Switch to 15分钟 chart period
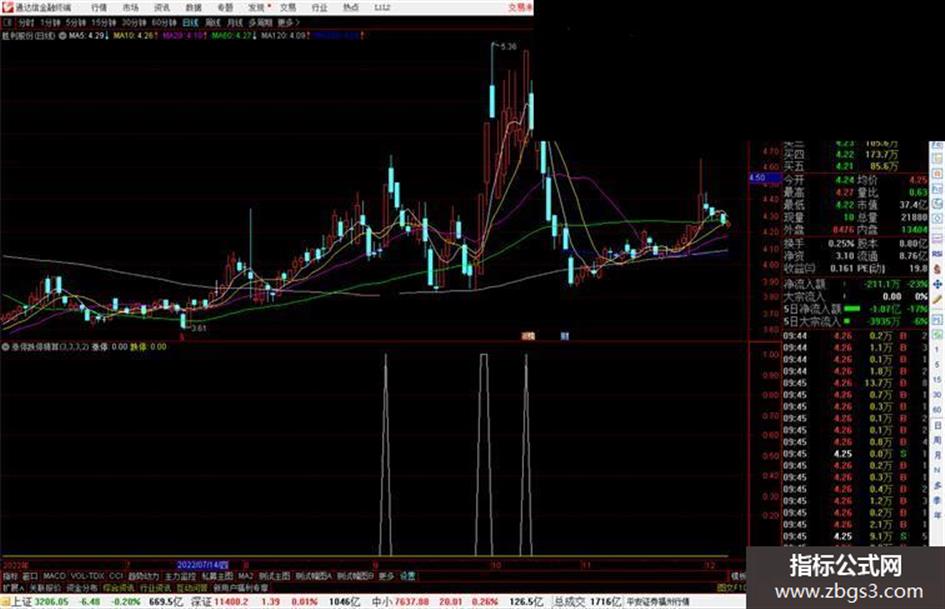The width and height of the screenshot is (945, 609). tap(104, 22)
